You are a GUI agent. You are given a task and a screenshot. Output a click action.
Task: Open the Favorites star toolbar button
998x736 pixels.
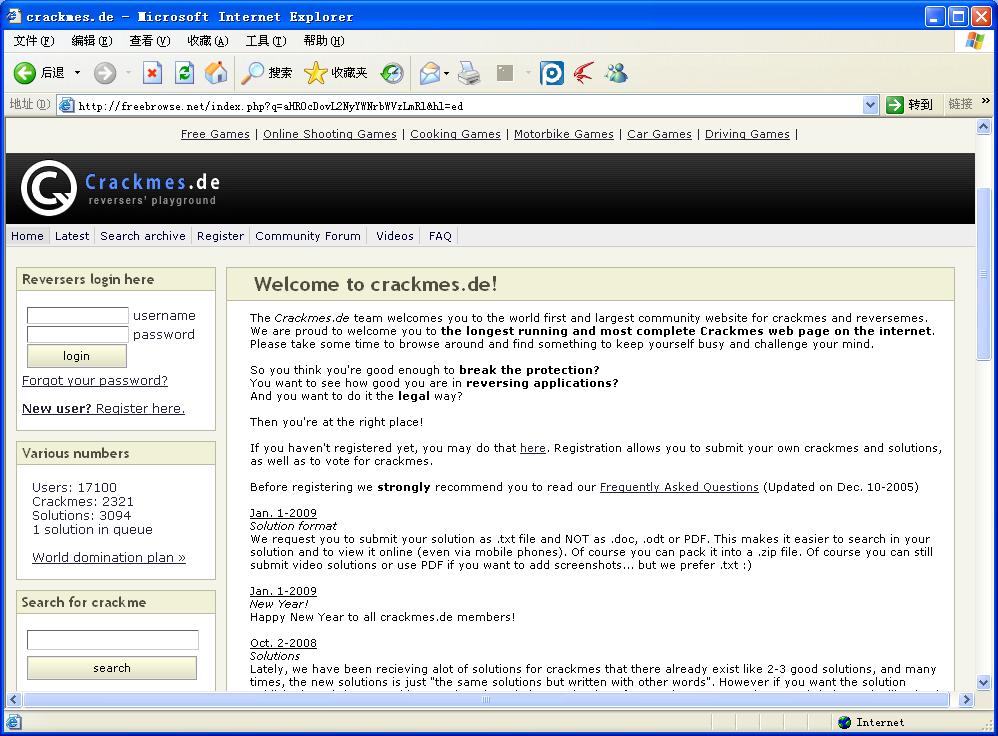coord(335,73)
